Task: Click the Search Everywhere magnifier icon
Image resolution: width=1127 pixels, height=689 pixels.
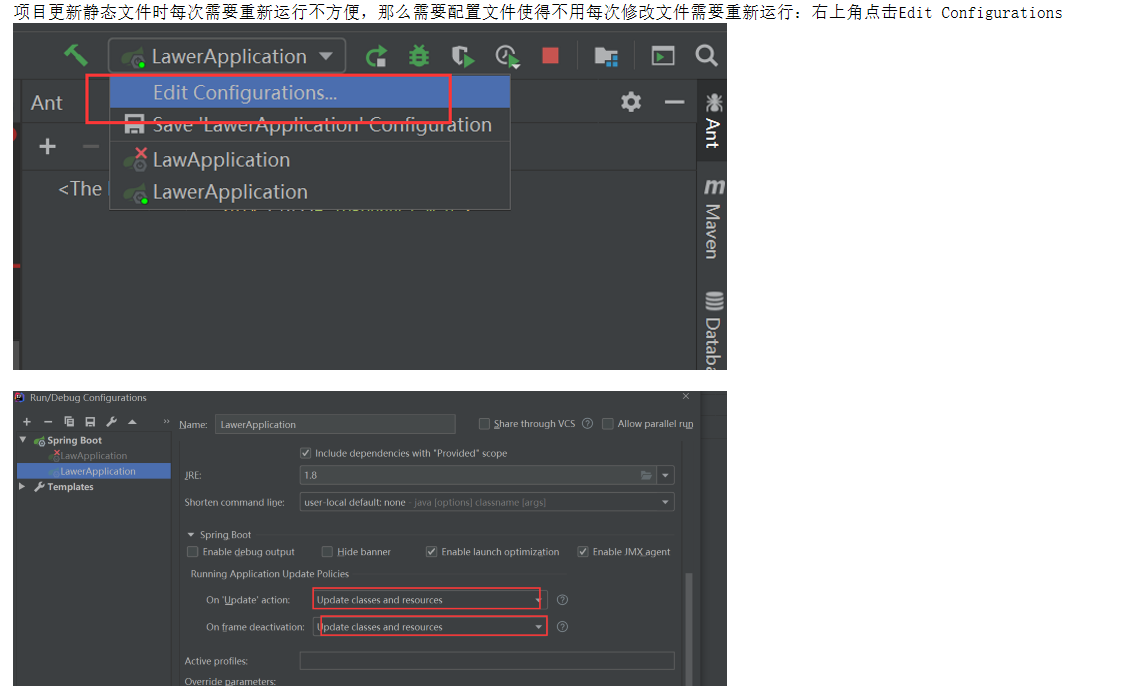Action: coord(707,56)
